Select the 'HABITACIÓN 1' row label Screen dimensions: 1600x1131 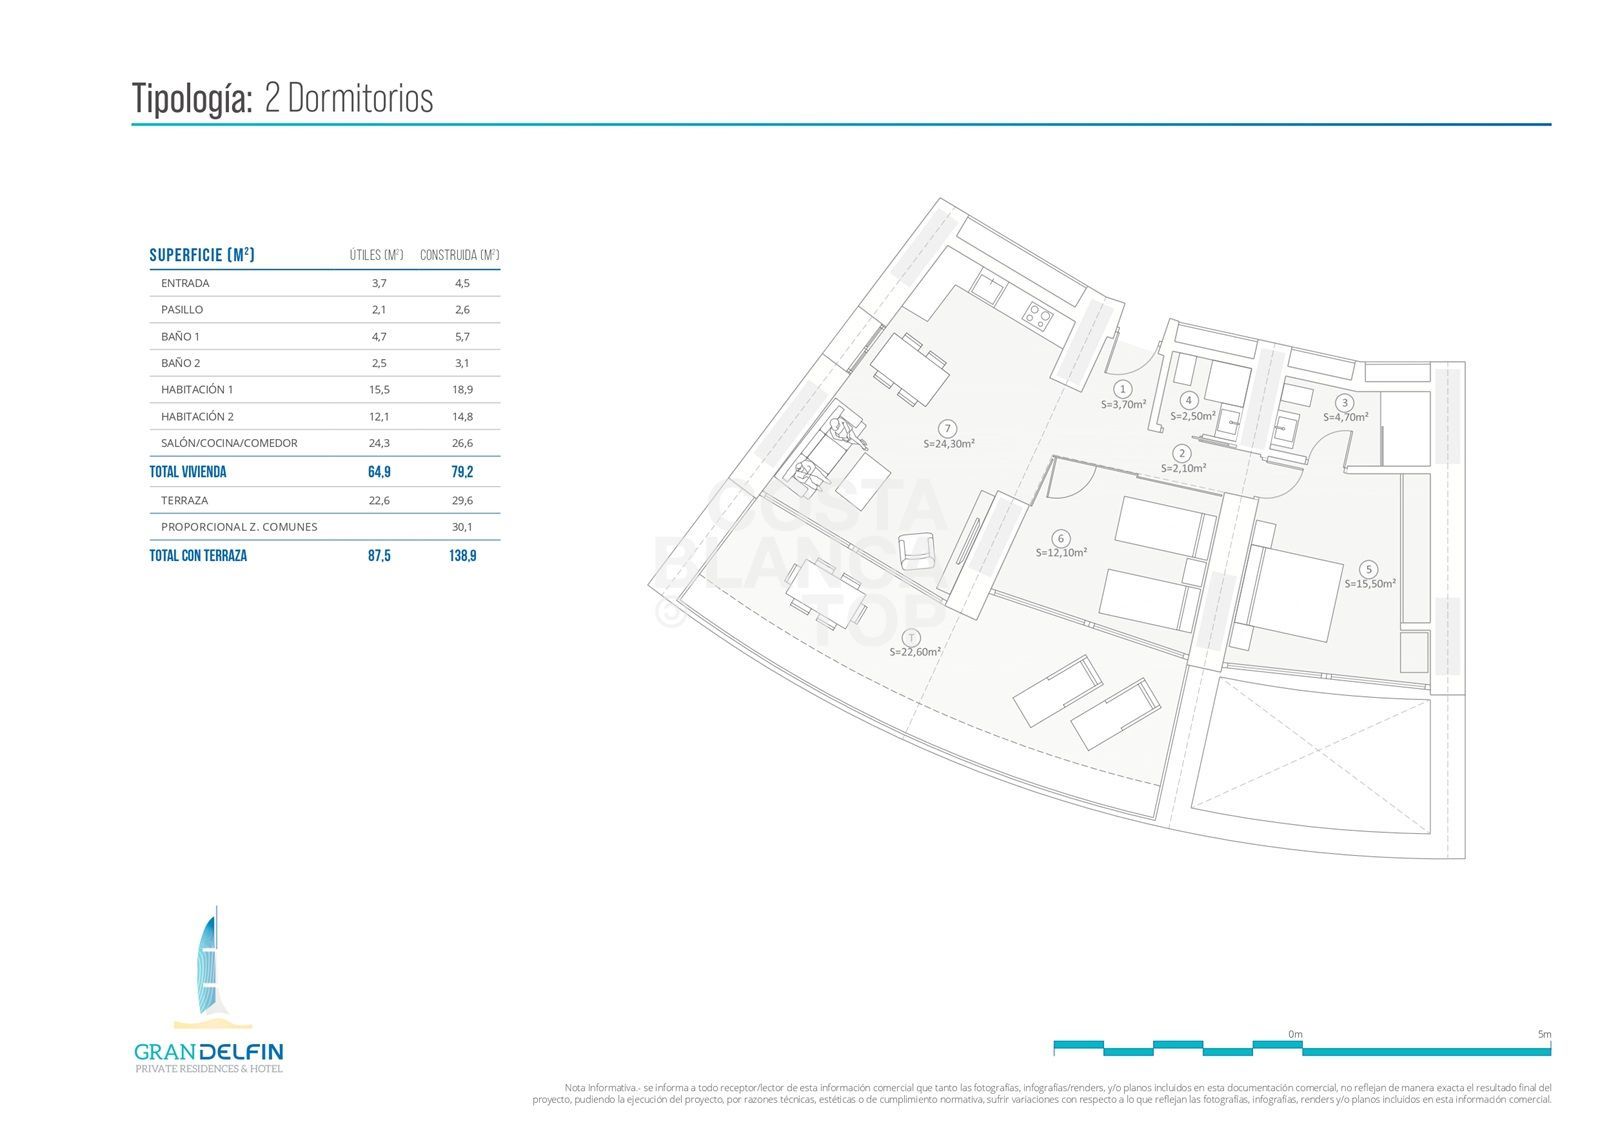(x=197, y=389)
